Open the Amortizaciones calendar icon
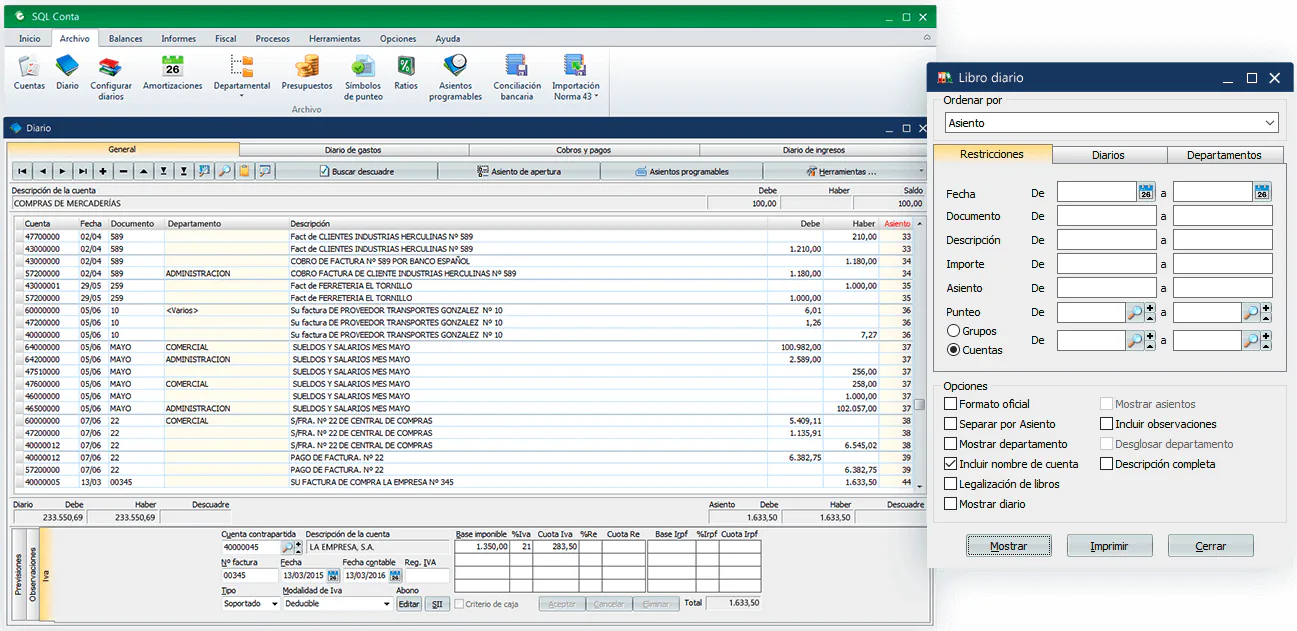Image resolution: width=1297 pixels, height=631 pixels. (x=172, y=73)
